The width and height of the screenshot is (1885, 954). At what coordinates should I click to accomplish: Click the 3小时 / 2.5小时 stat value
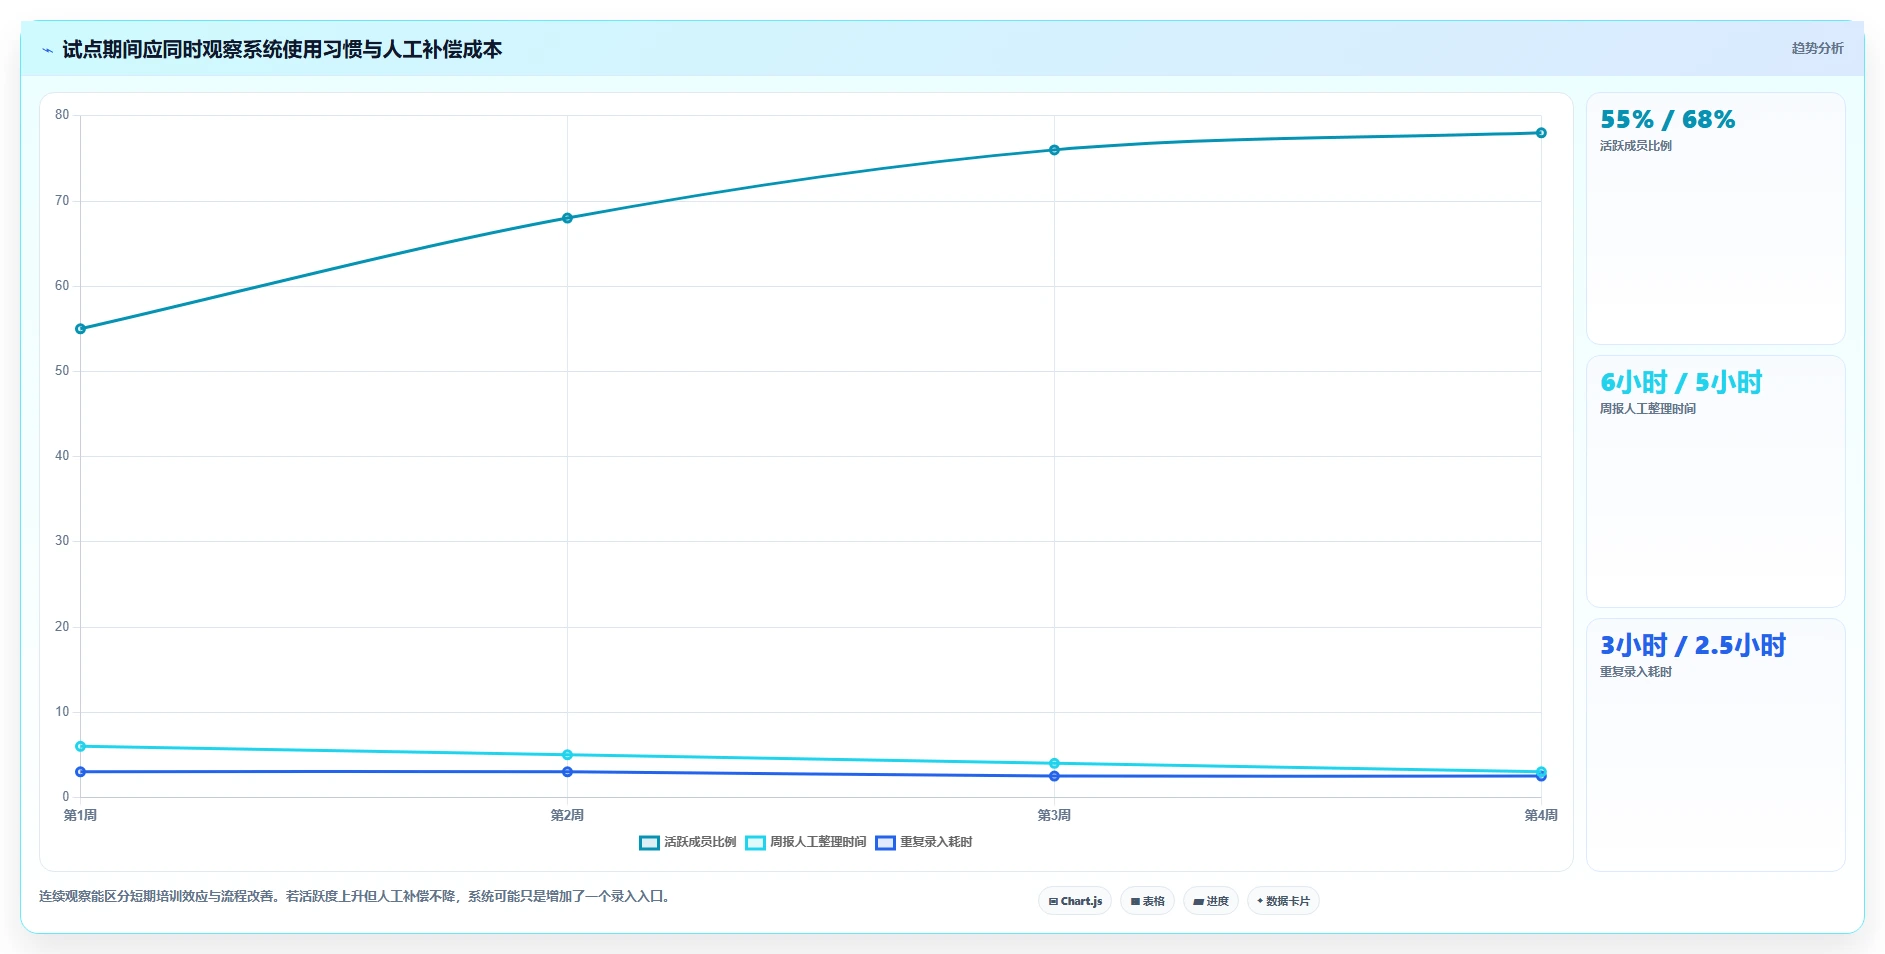(x=1693, y=645)
